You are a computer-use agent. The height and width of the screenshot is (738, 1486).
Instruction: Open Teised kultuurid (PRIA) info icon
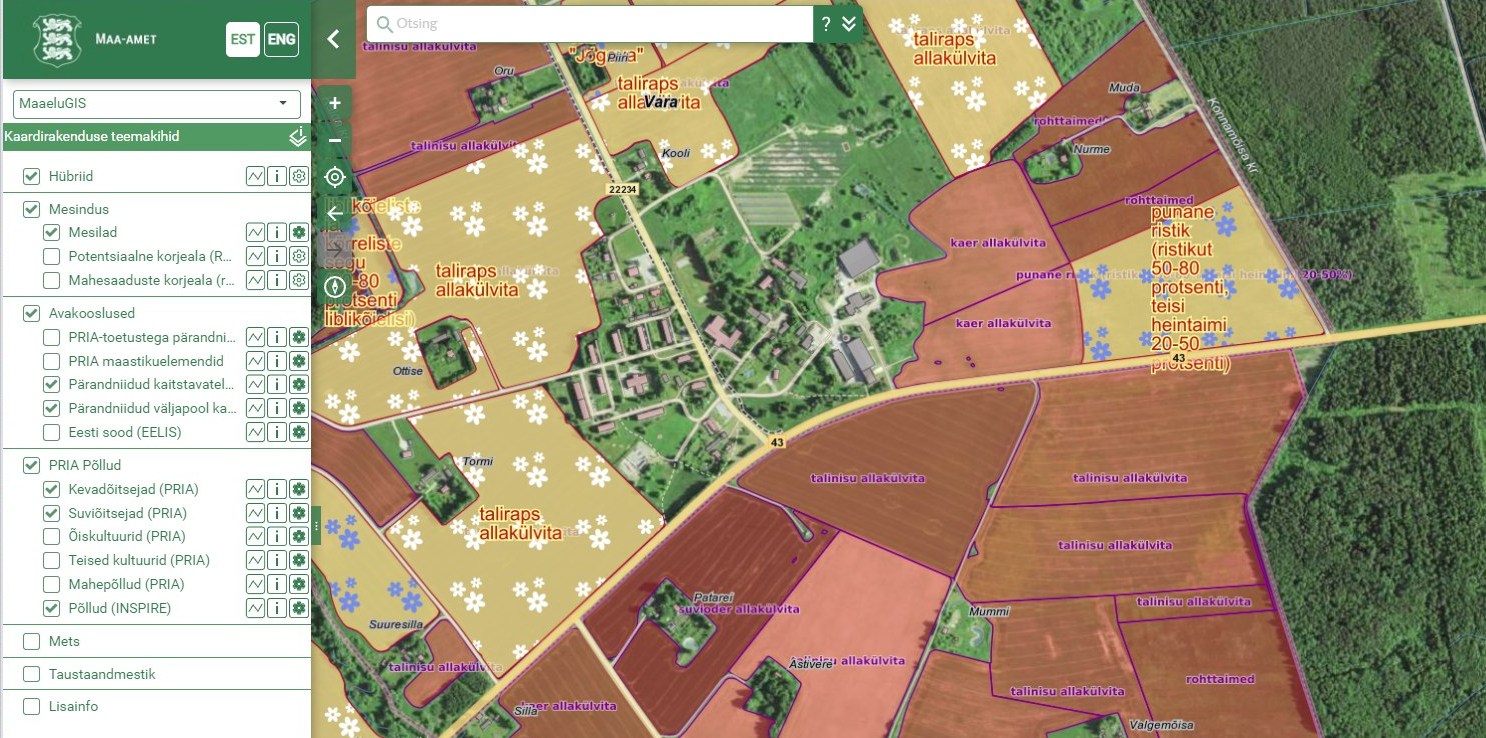coord(277,561)
